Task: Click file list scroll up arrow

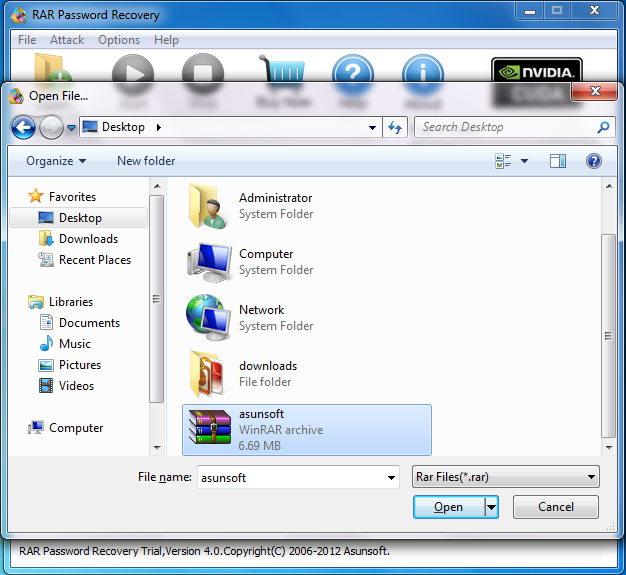Action: [609, 186]
